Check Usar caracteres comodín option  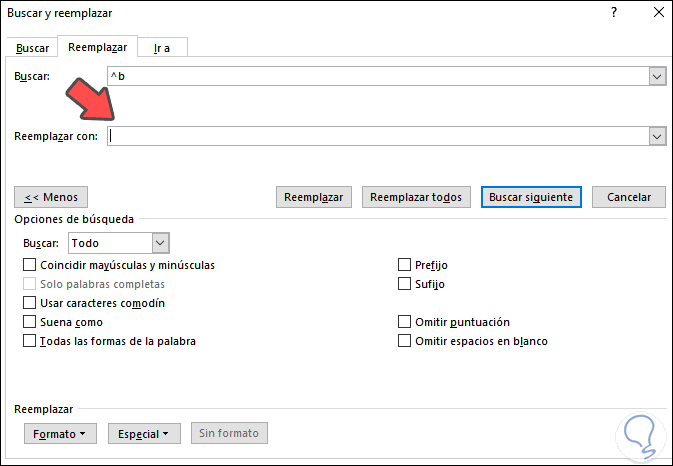point(29,303)
